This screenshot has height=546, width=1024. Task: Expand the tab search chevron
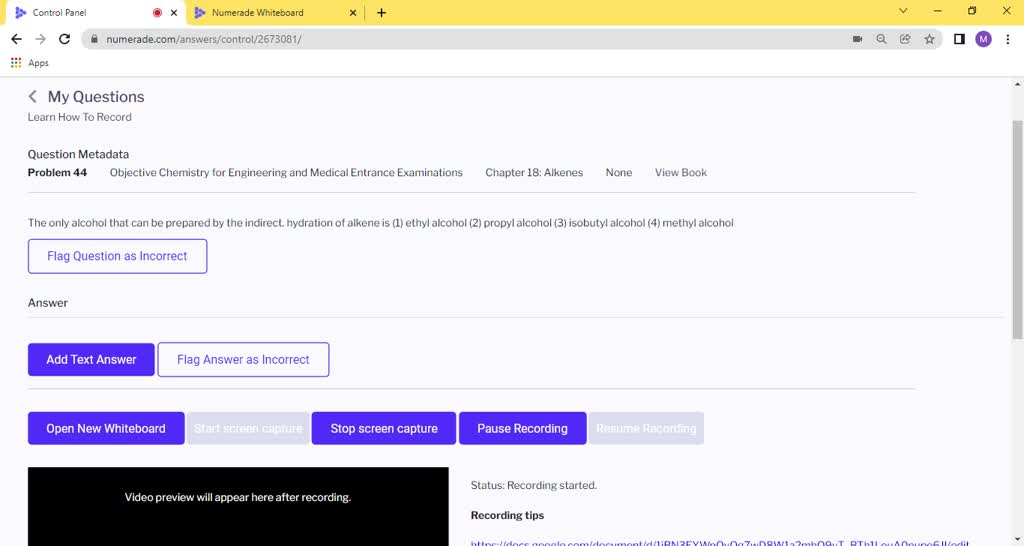pos(903,12)
